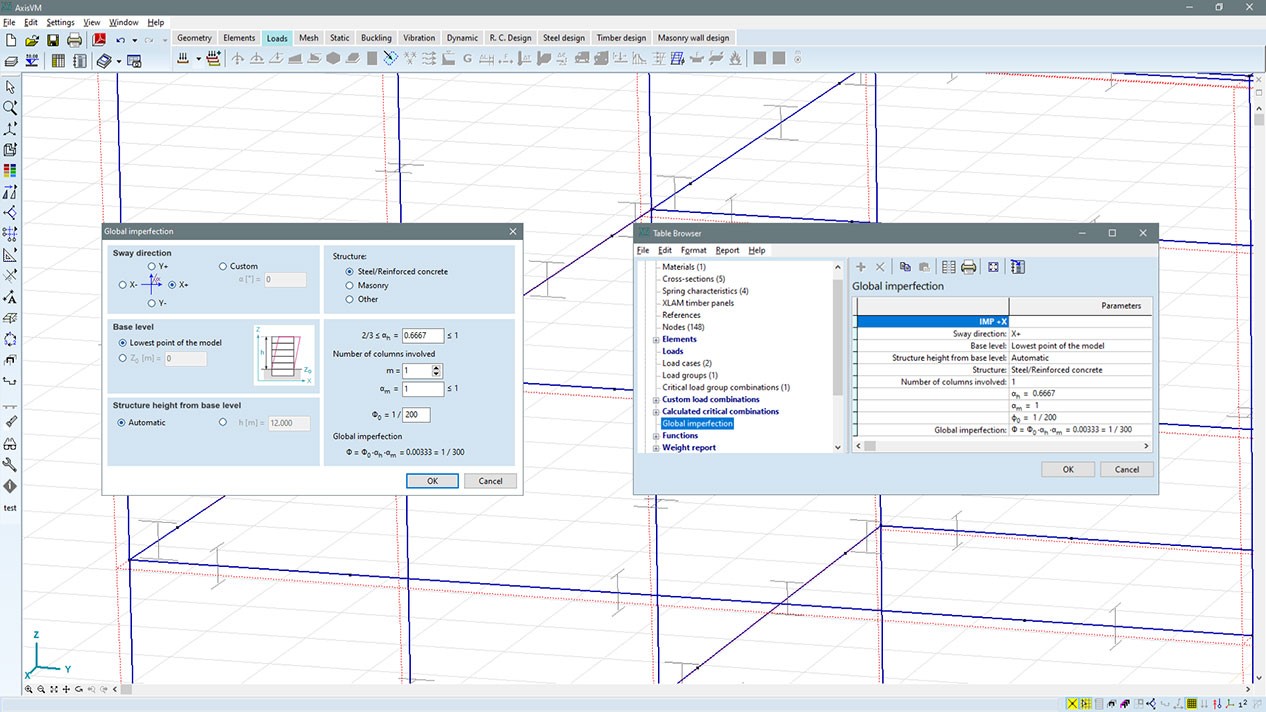Click the Table Browser horizontal scrollbar

pyautogui.click(x=1003, y=446)
